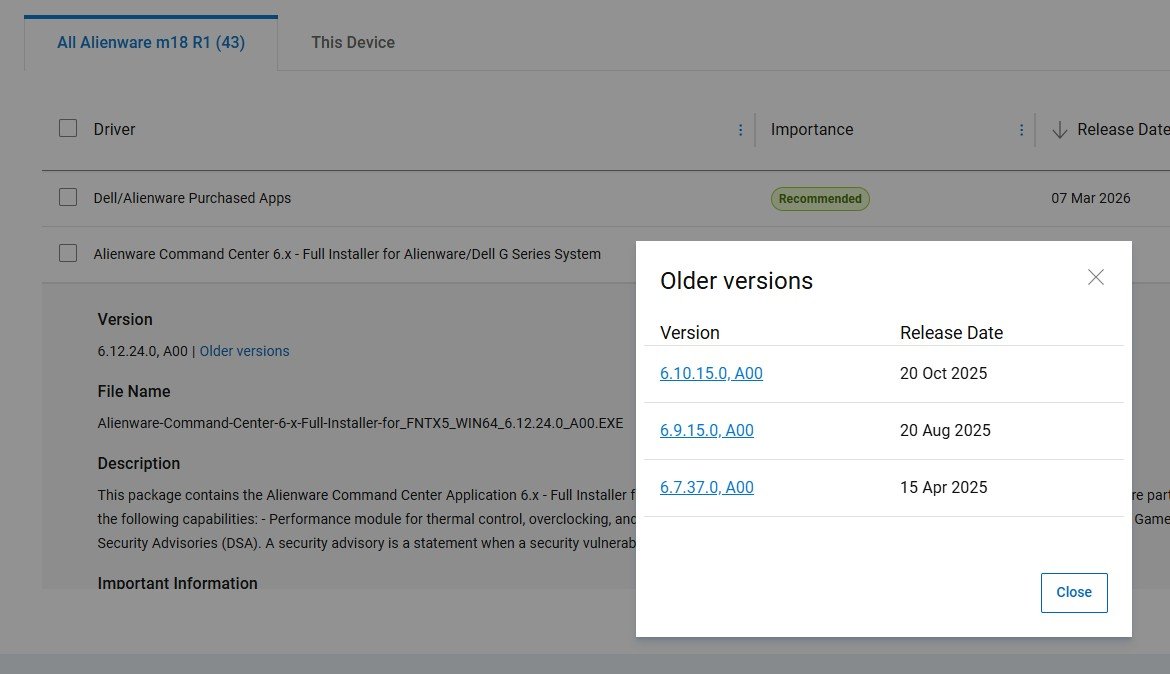Check the Dell/Alienware Purchased Apps checkbox
Image resolution: width=1170 pixels, height=674 pixels.
[x=68, y=197]
